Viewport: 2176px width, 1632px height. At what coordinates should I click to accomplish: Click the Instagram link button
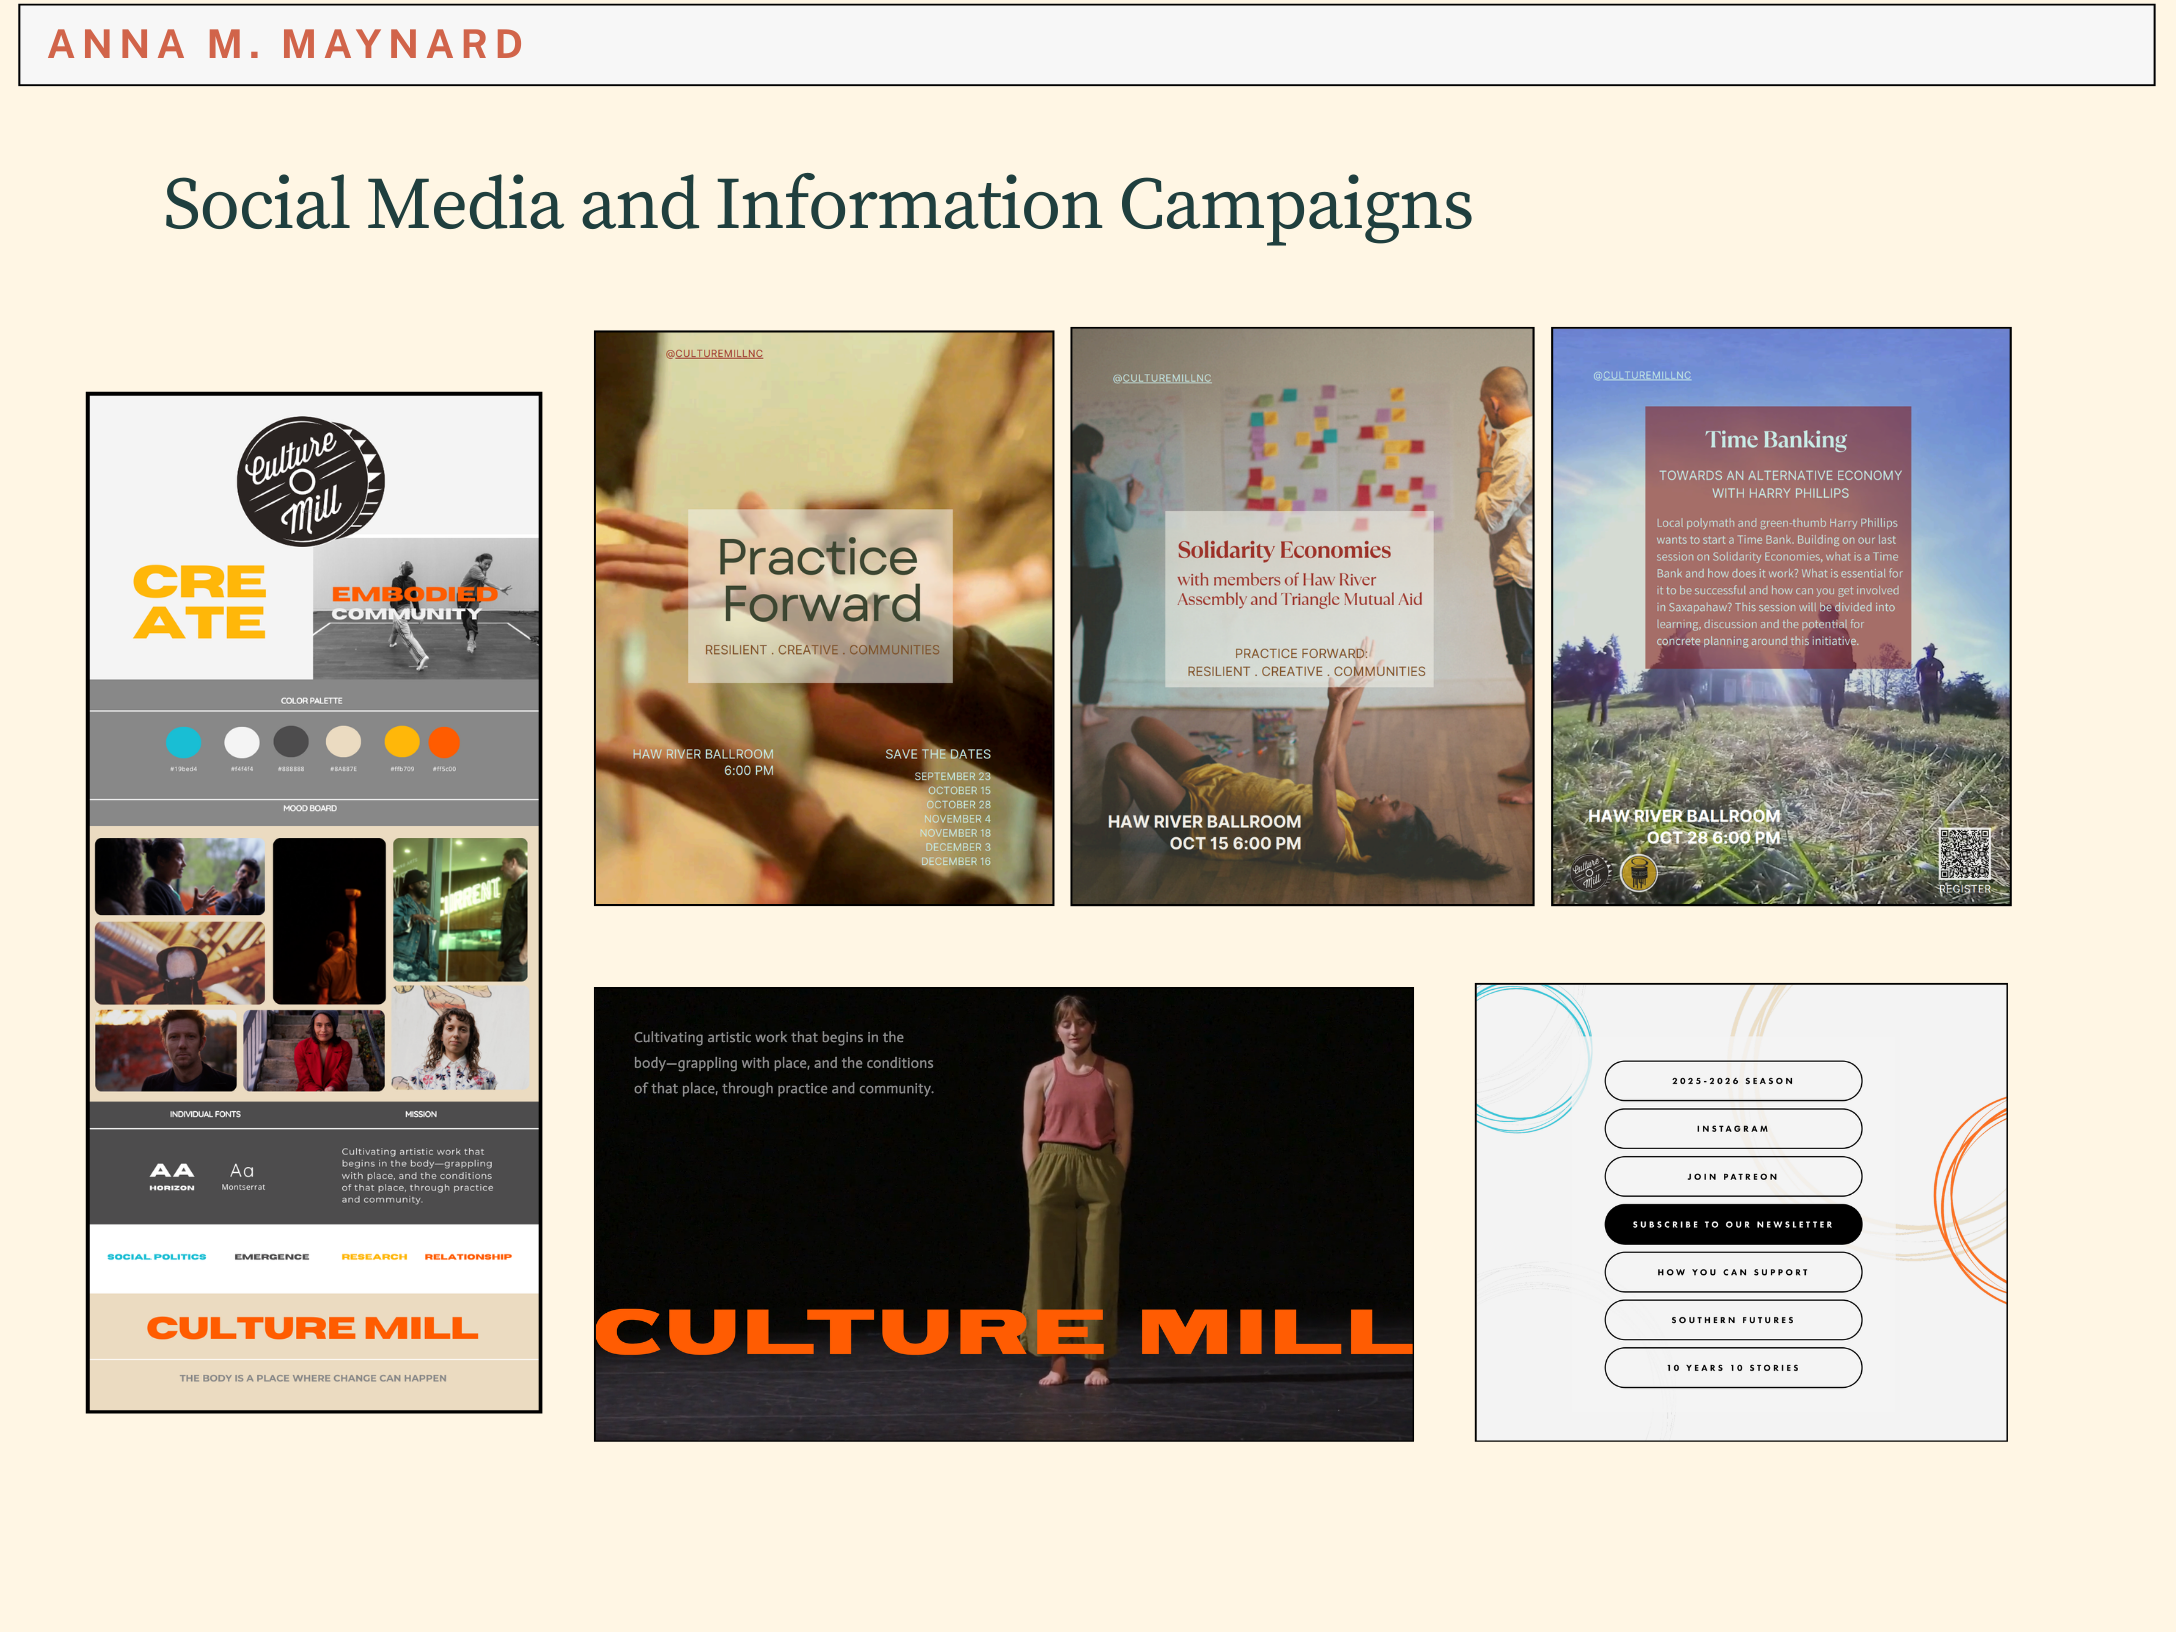pos(1732,1129)
